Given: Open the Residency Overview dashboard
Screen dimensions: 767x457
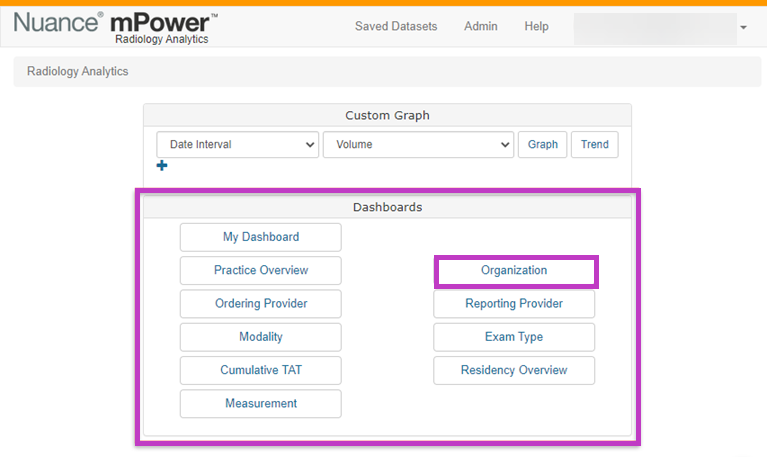Looking at the screenshot, I should click(x=514, y=370).
